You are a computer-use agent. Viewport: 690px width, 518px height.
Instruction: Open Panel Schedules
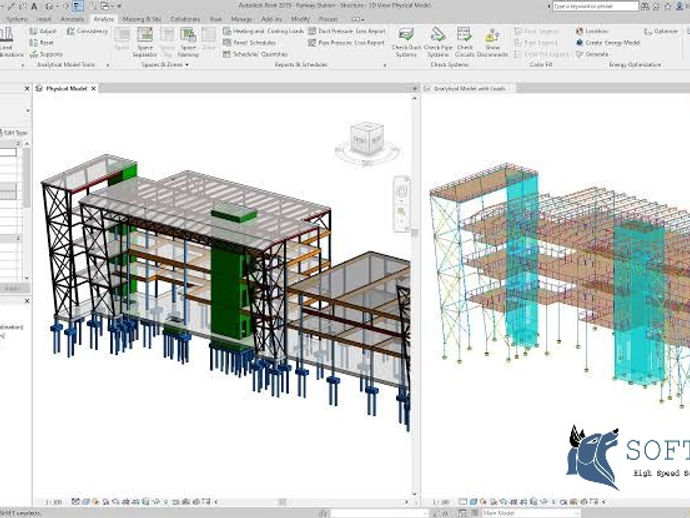[x=250, y=43]
